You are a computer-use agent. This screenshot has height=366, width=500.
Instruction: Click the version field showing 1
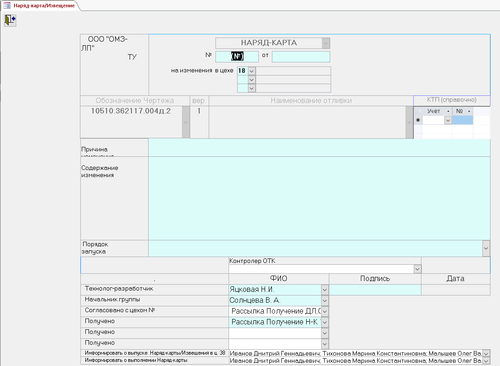(x=199, y=122)
